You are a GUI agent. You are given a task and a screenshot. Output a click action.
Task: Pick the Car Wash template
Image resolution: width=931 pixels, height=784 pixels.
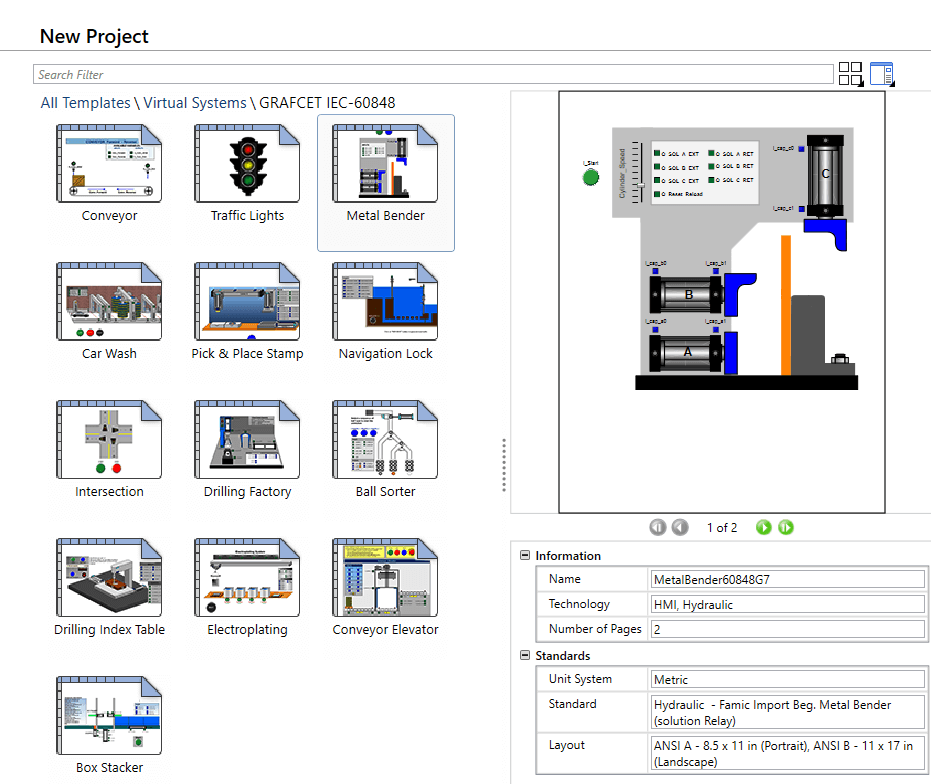[110, 311]
